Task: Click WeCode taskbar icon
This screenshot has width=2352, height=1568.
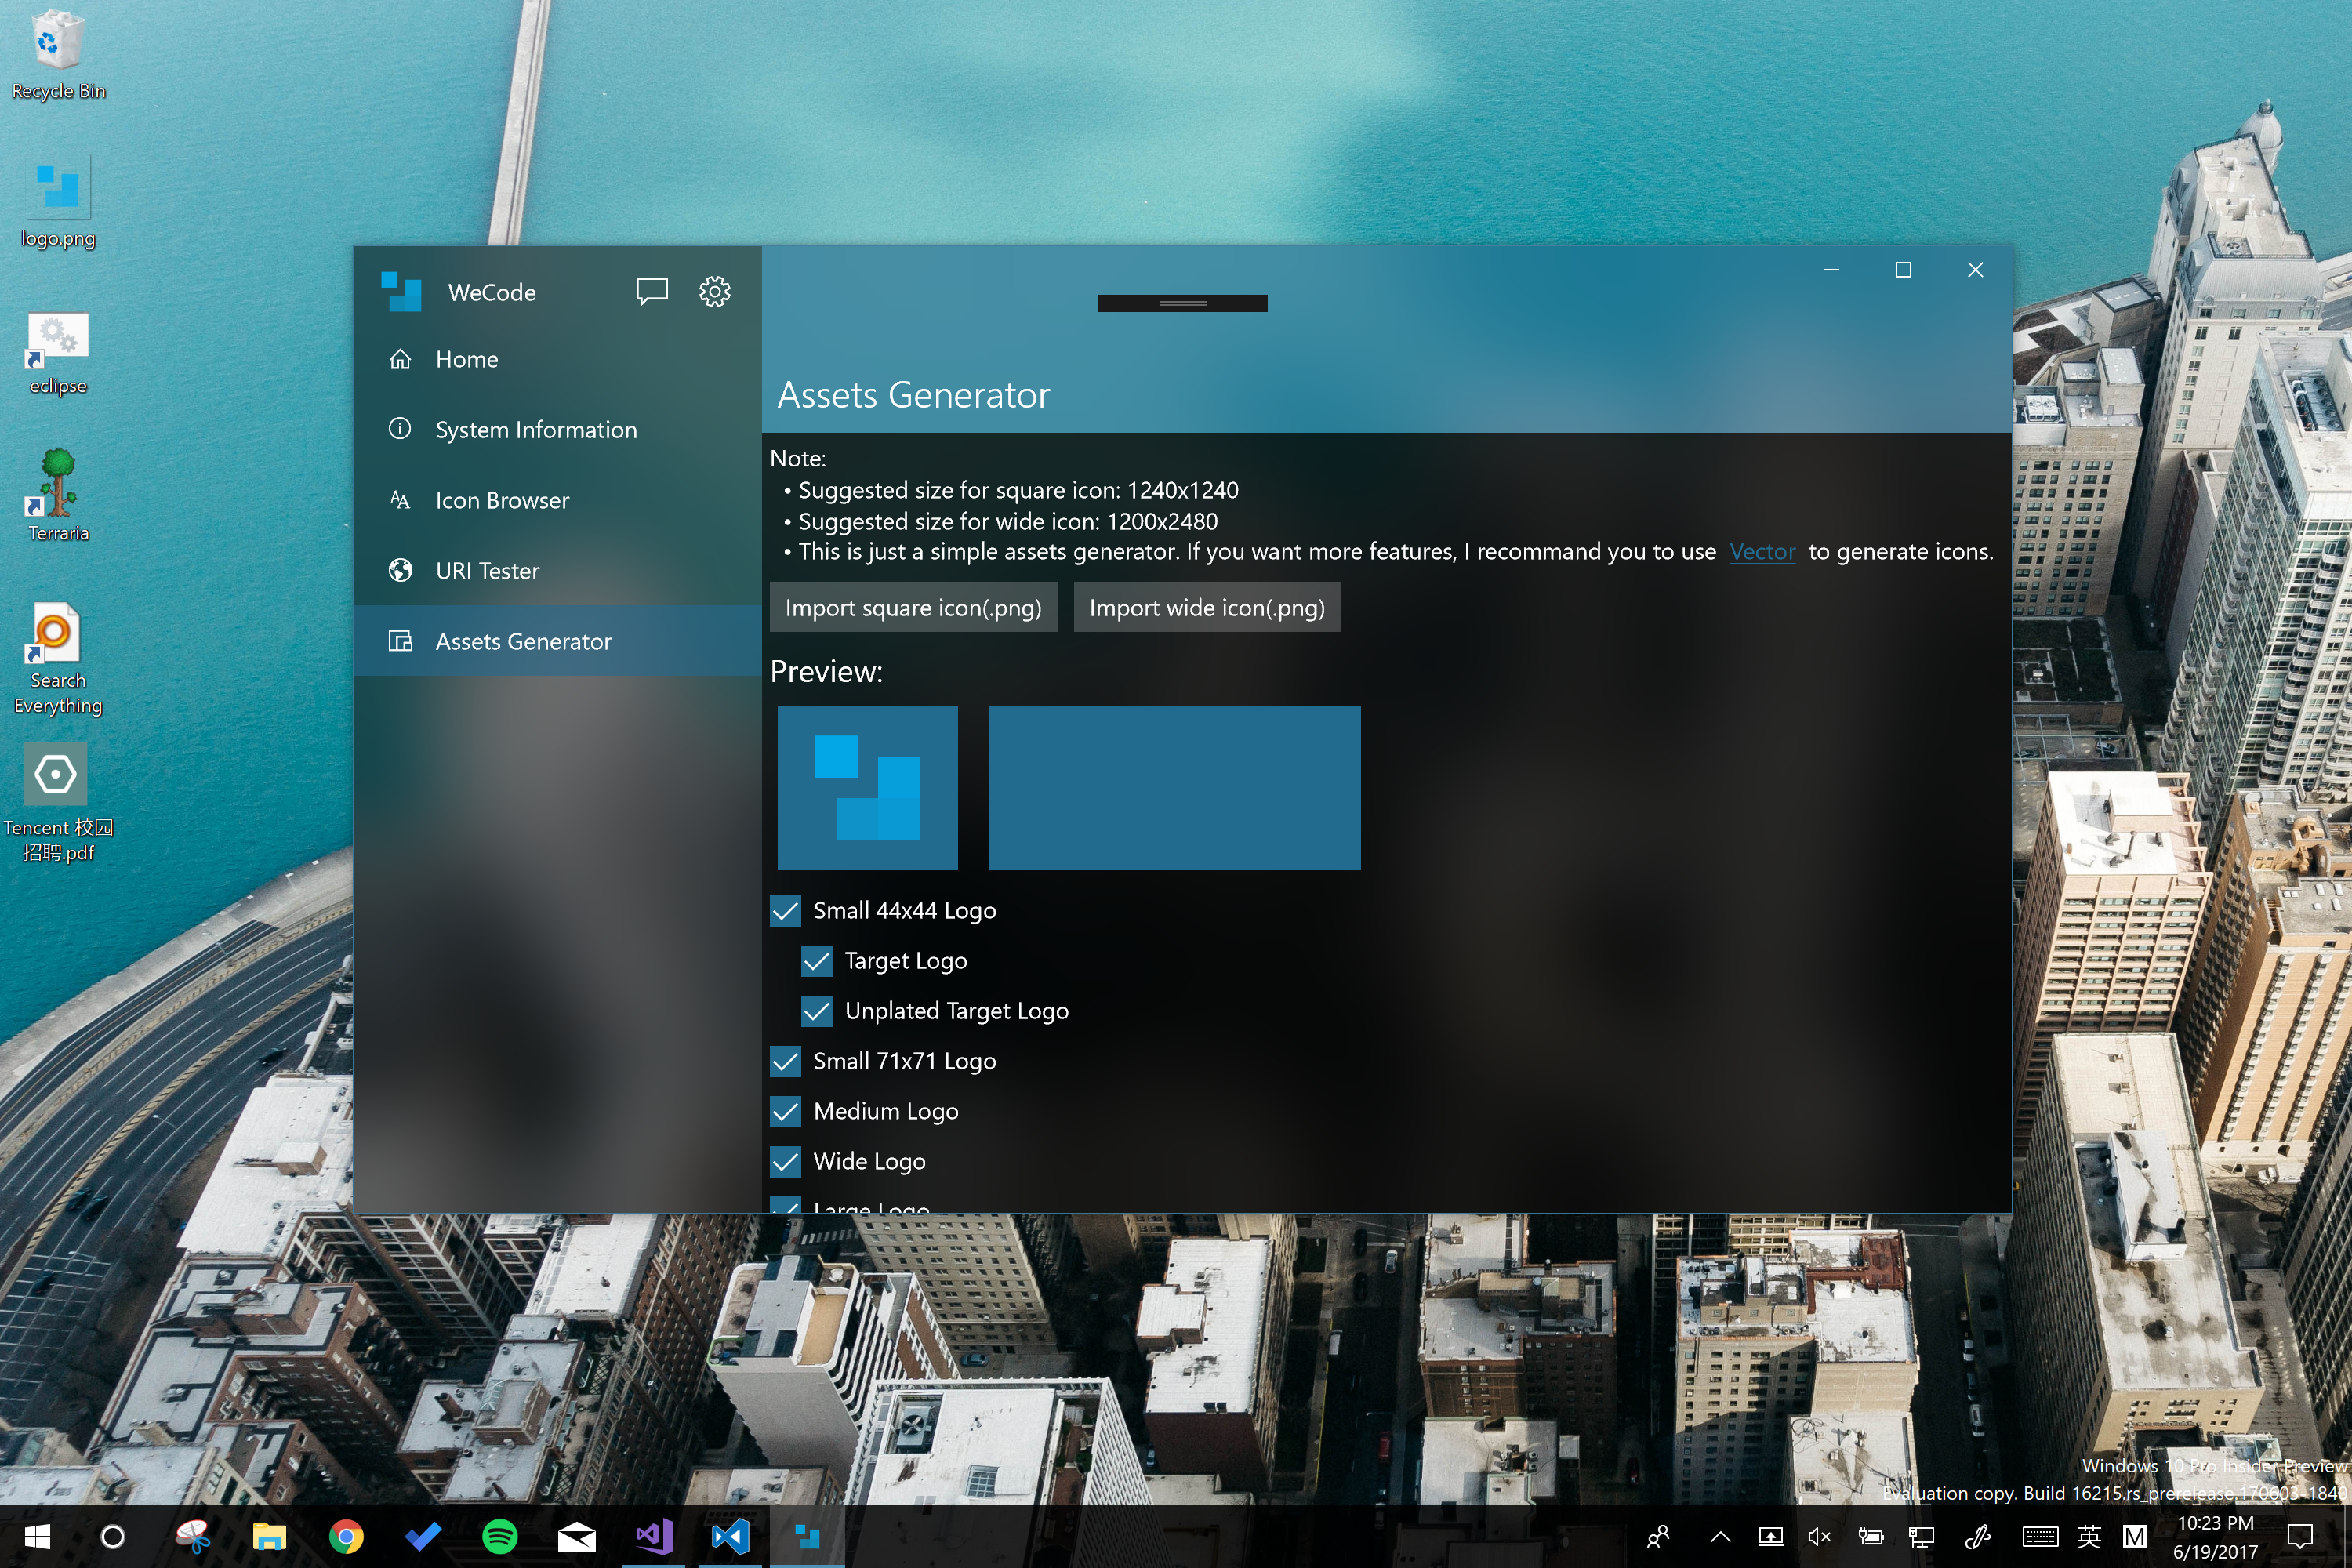Action: (808, 1536)
